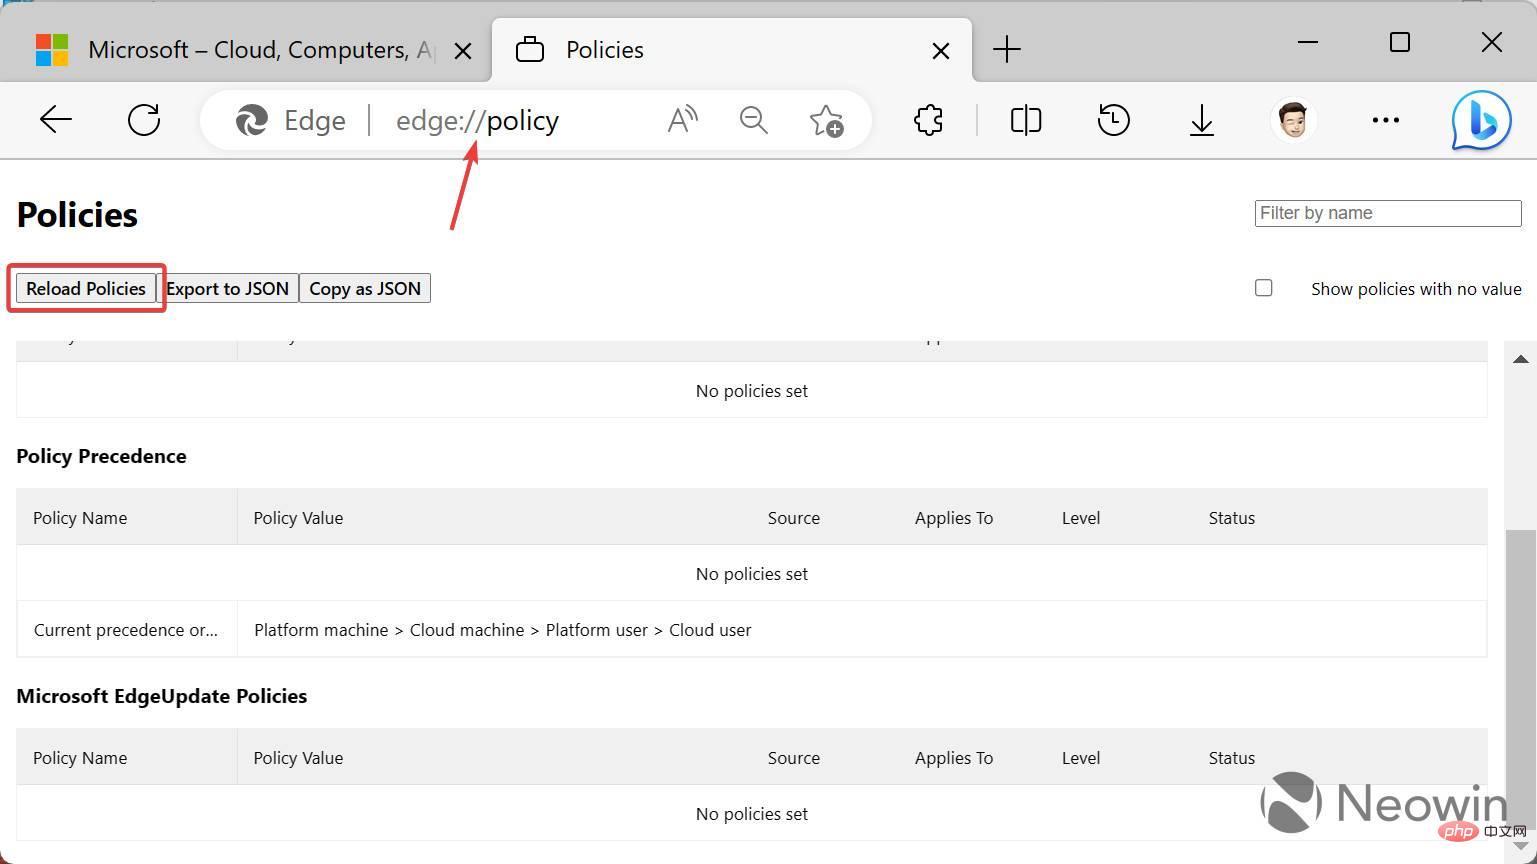This screenshot has width=1537, height=864.
Task: Click the vertical scrollbar thumb
Action: [x=1520, y=680]
